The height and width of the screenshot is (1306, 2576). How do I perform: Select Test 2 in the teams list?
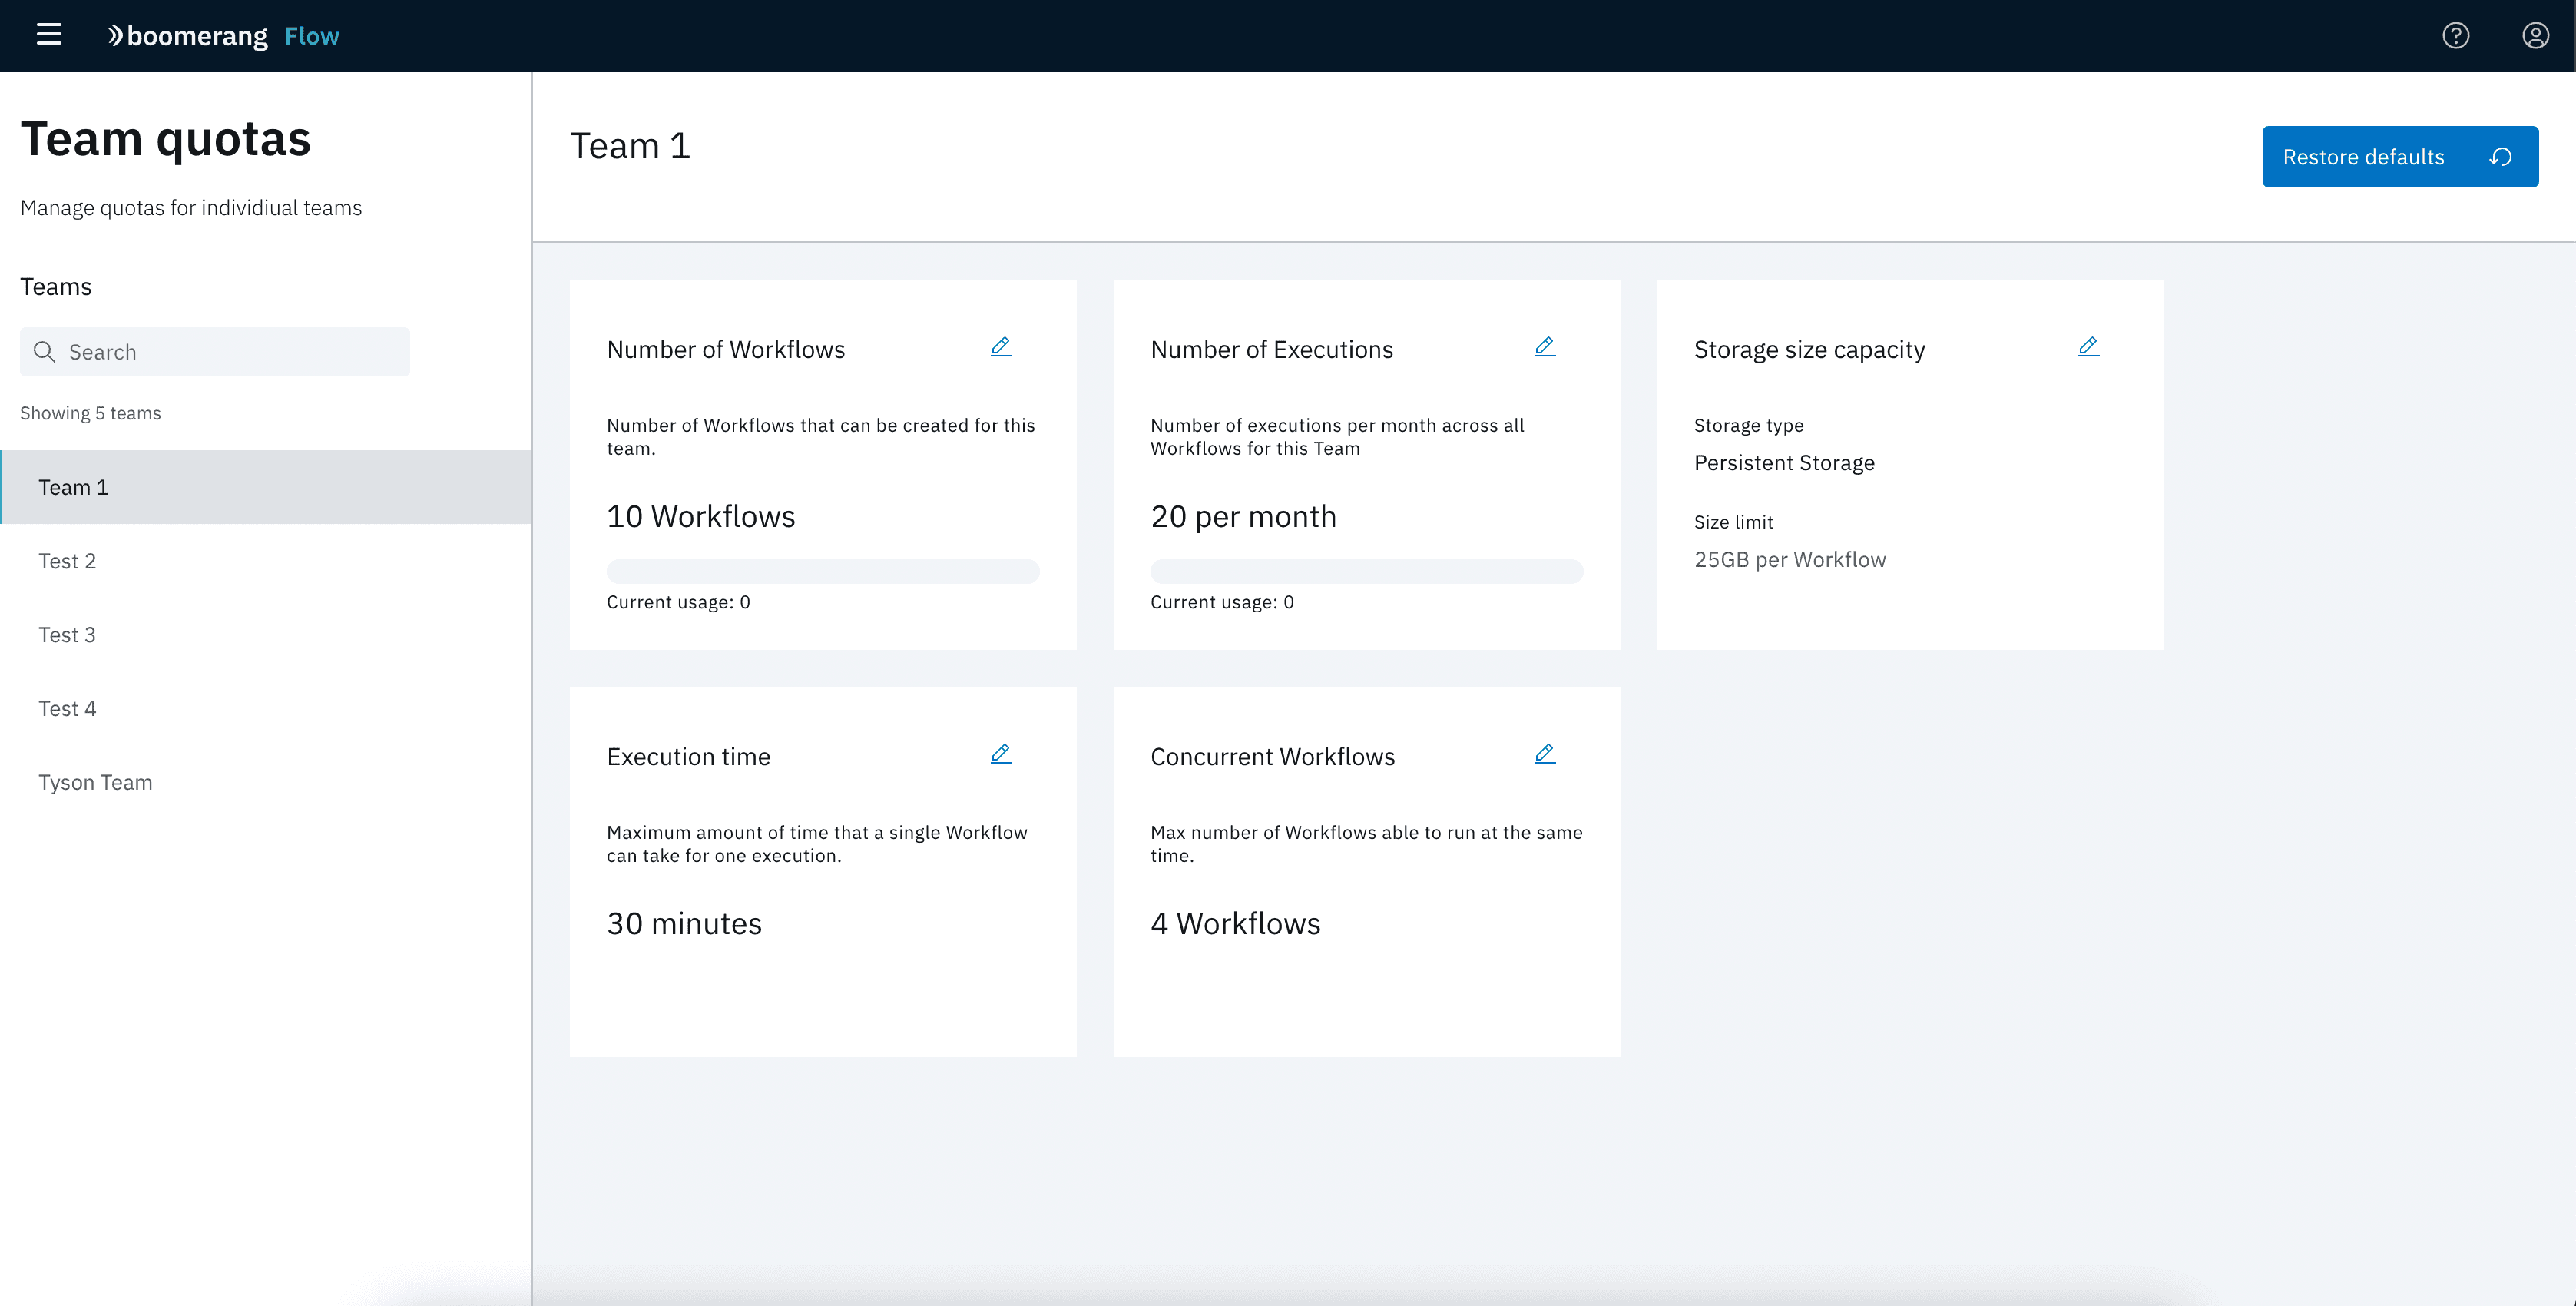(266, 561)
